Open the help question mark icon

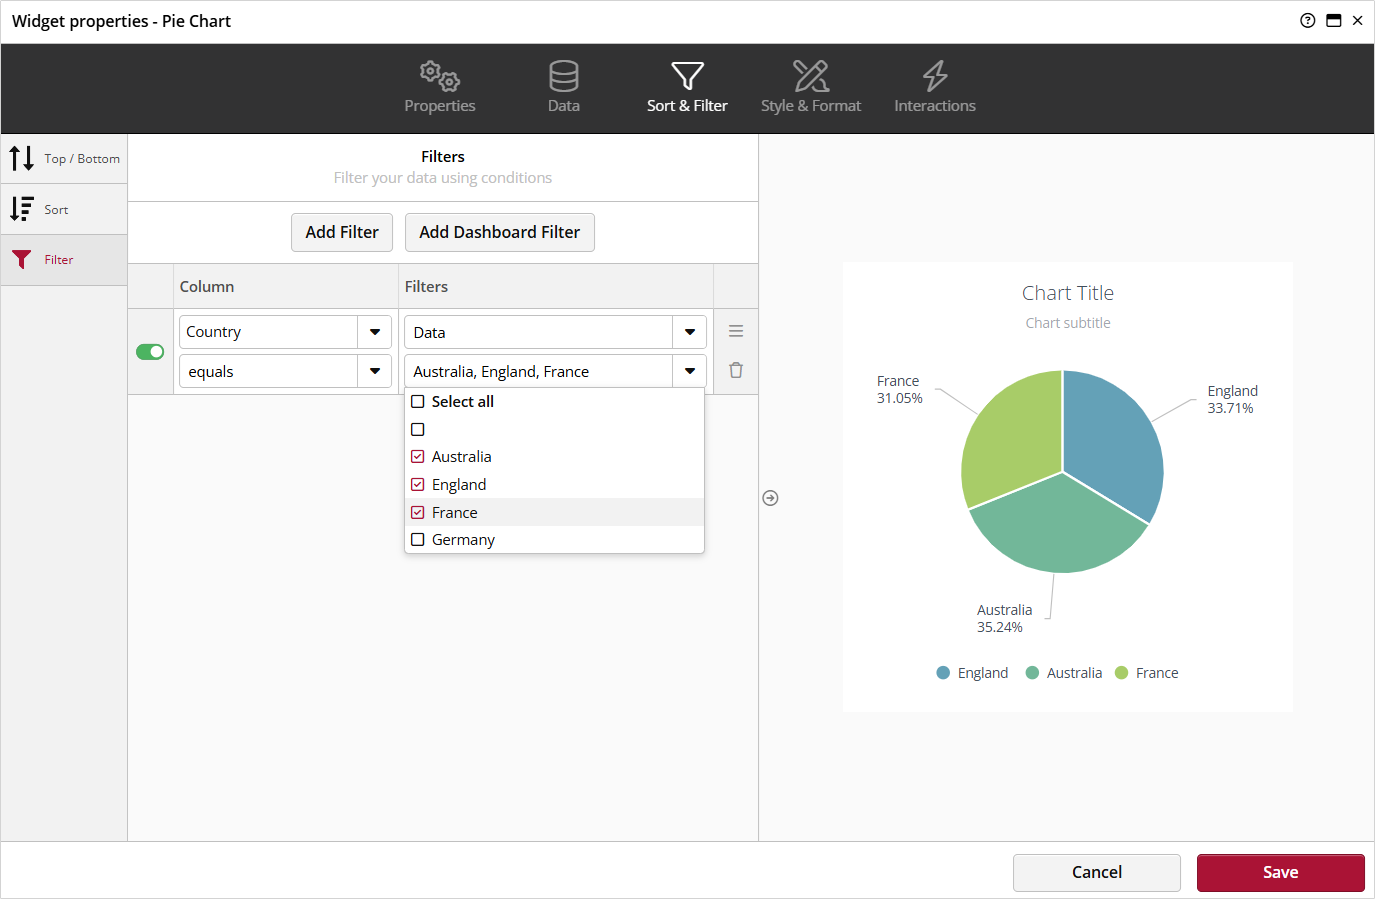1307,20
